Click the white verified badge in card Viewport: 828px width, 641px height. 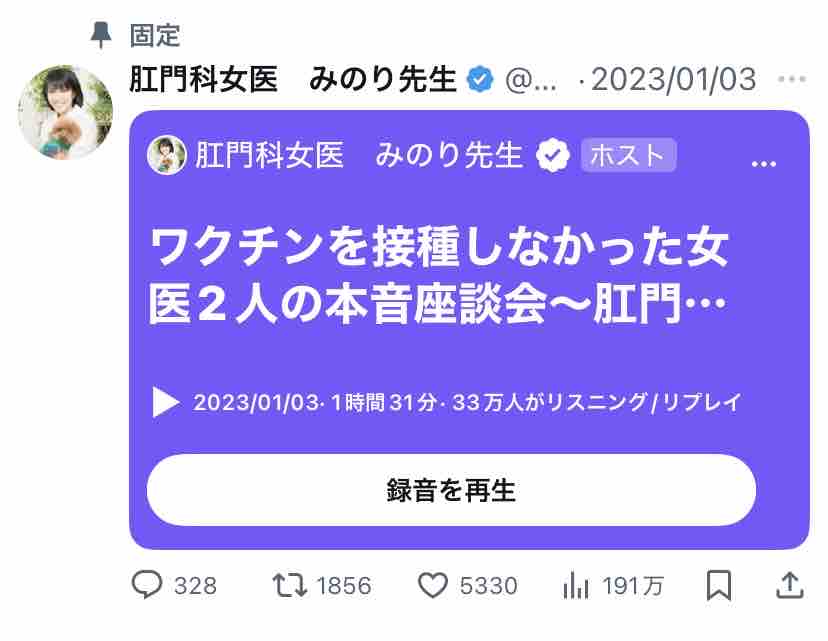click(x=553, y=155)
